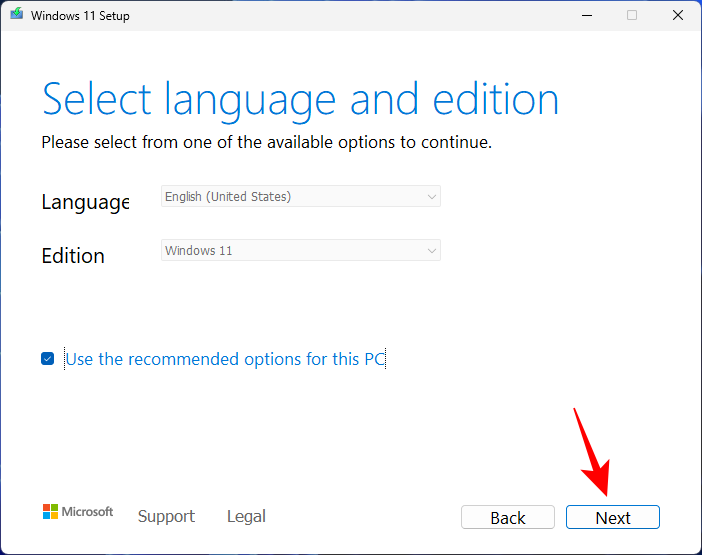Minimize the Windows 11 Setup window

click(x=586, y=15)
